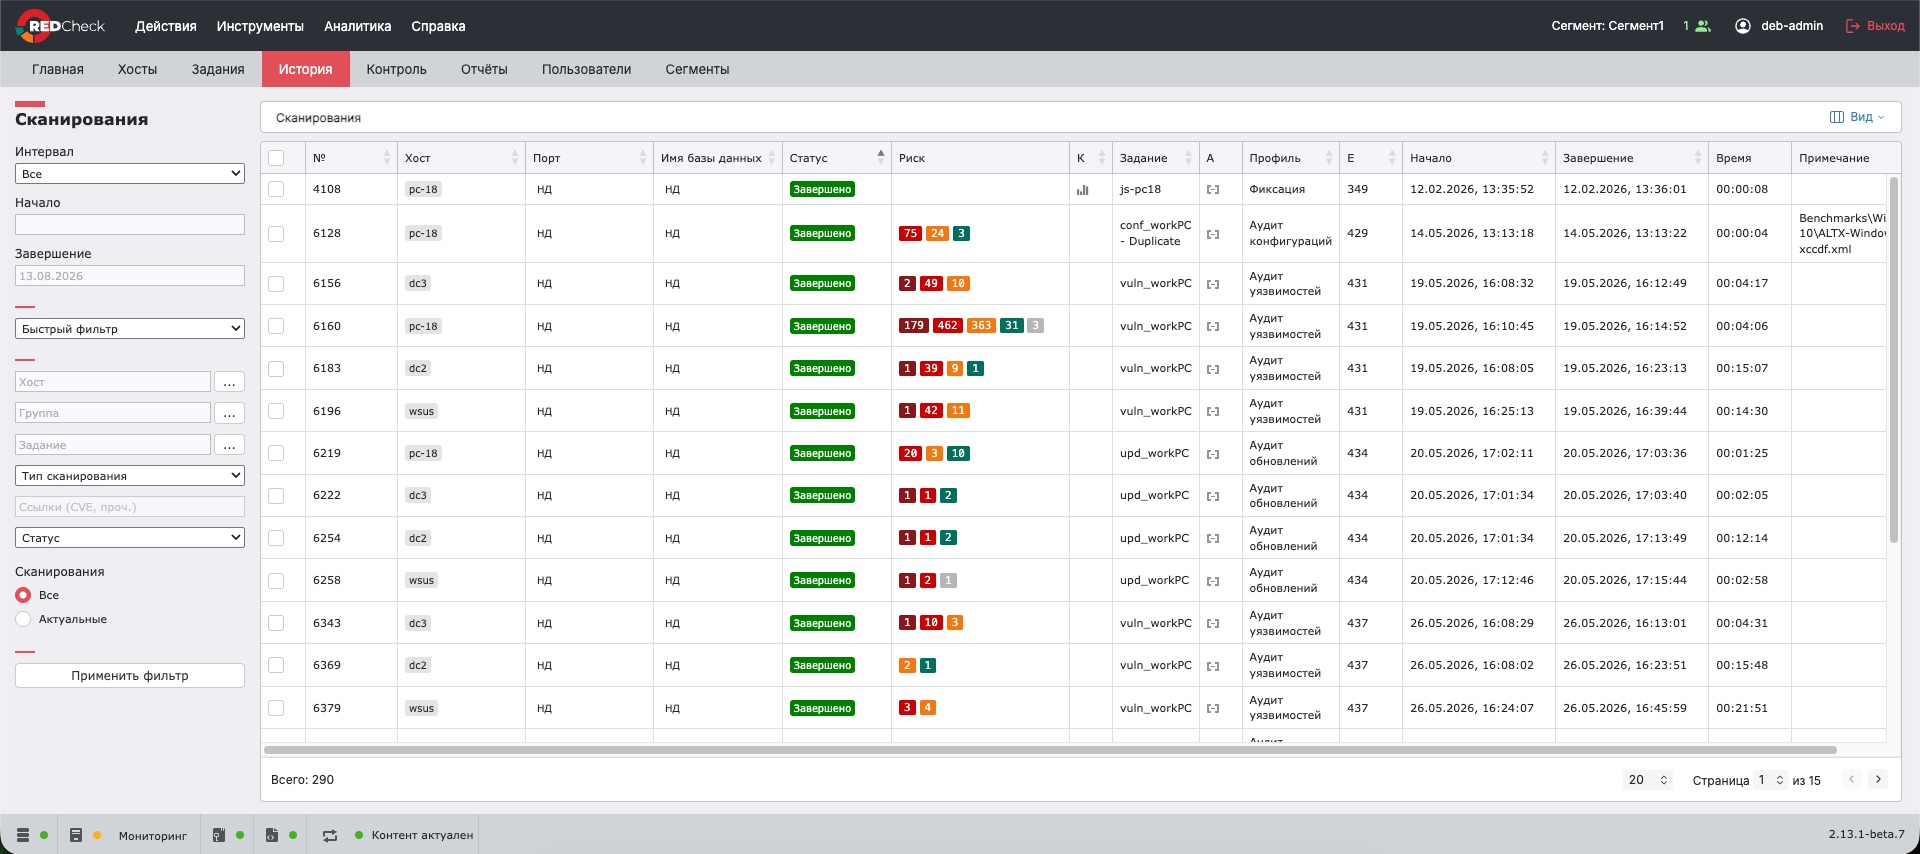Image resolution: width=1920 pixels, height=854 pixels.
Task: Open the Тип сканирования dropdown
Action: (x=130, y=476)
